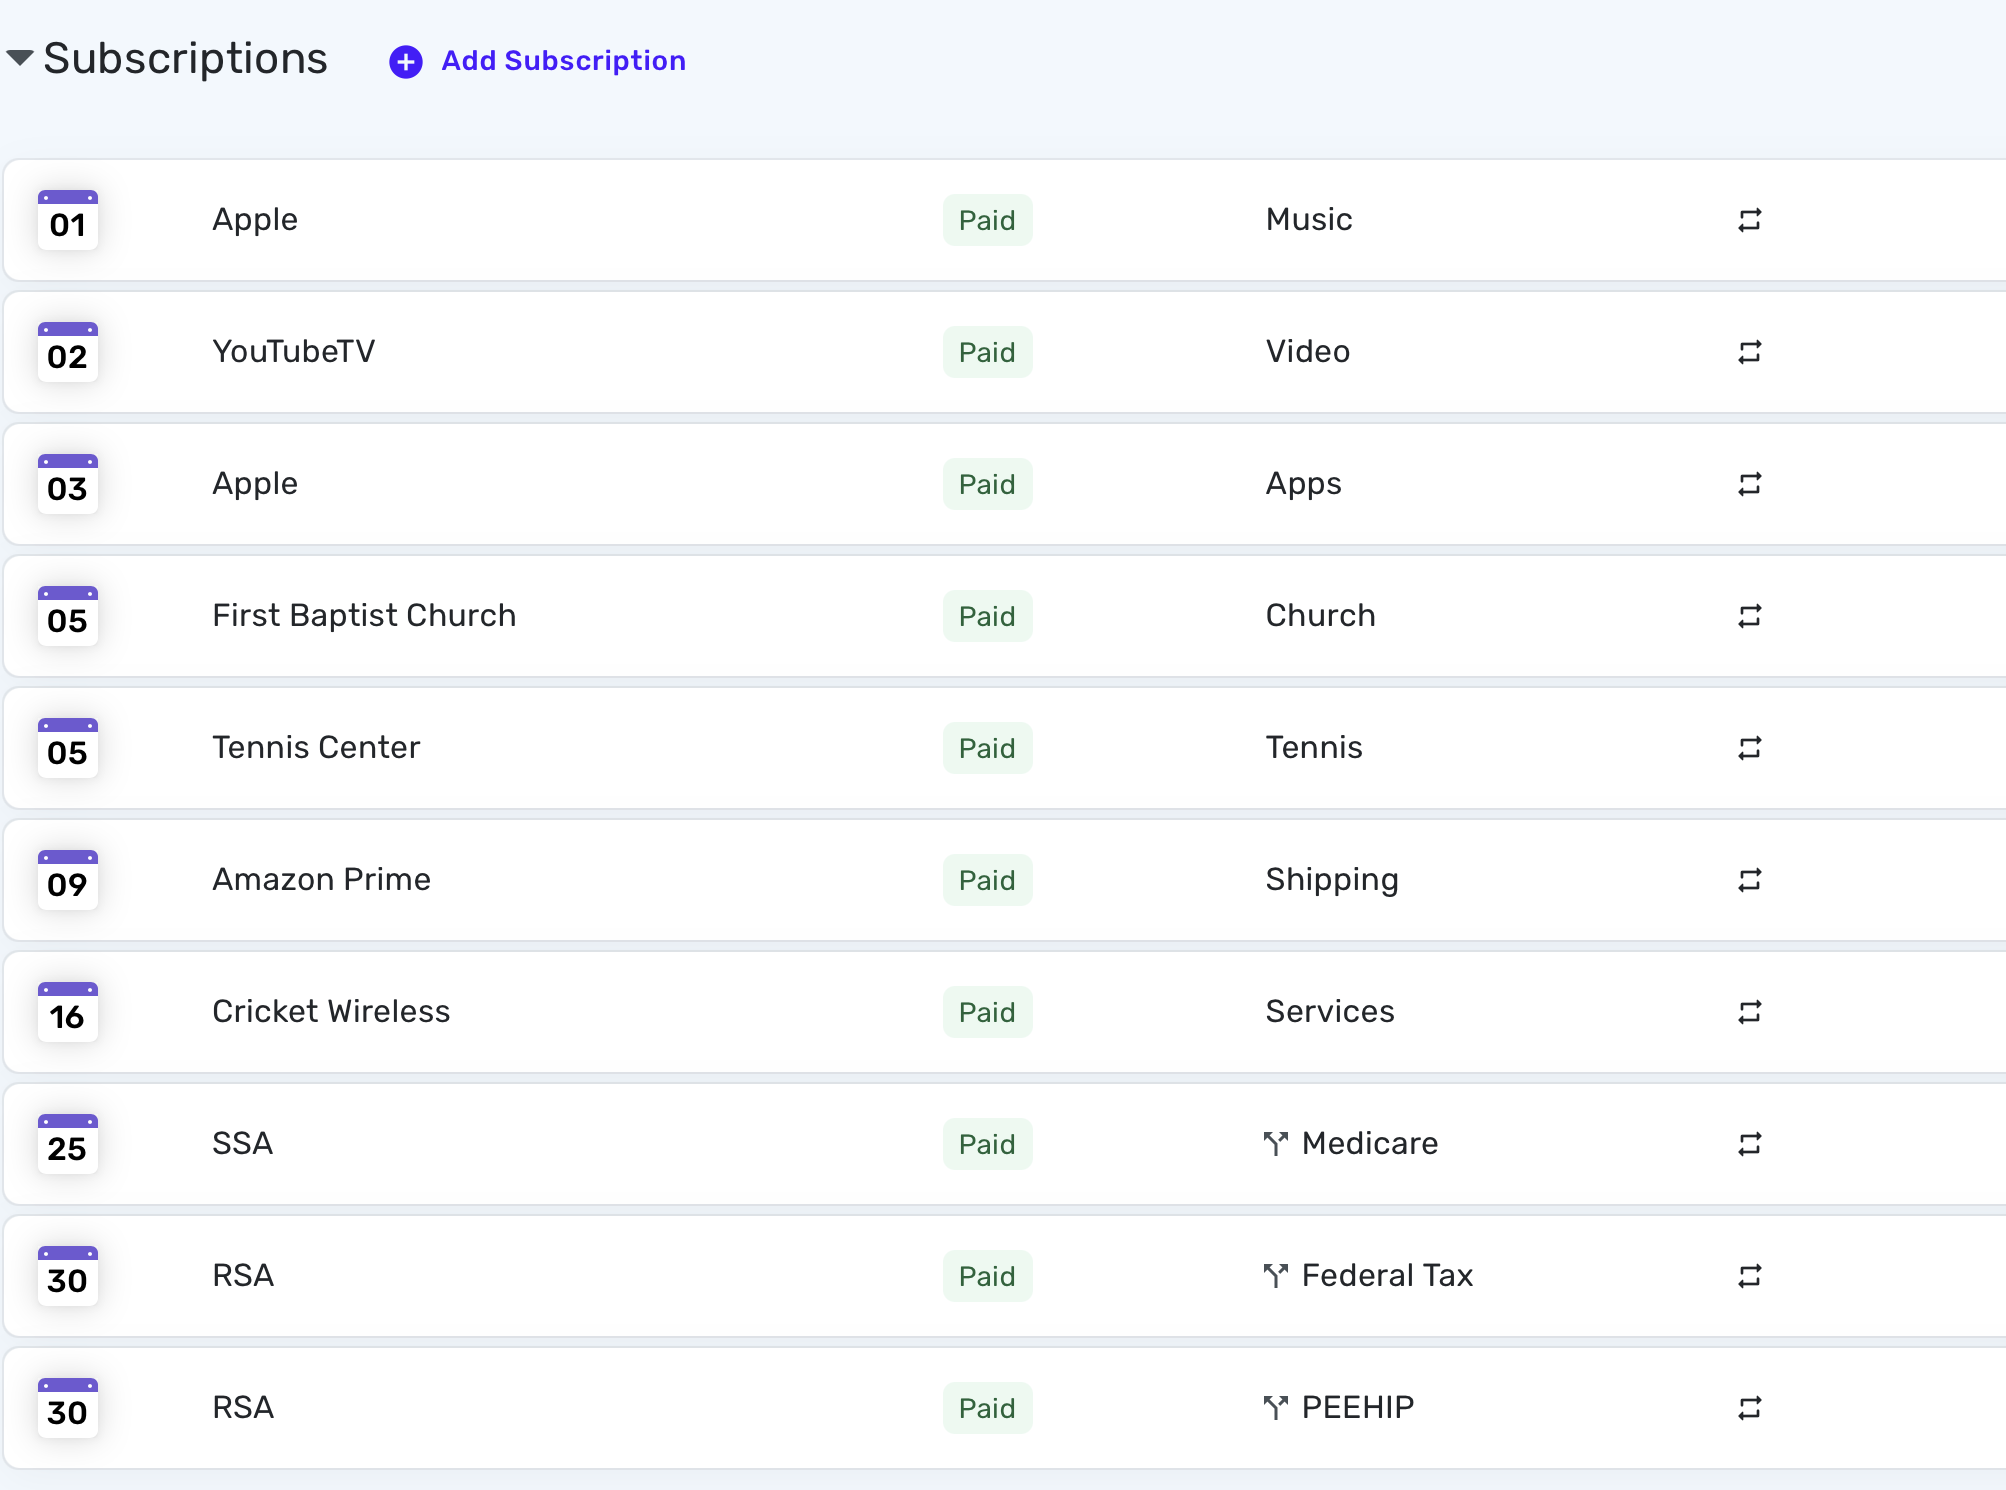Open the 01 calendar icon for Apple Music
The image size is (2006, 1490).
[x=68, y=220]
